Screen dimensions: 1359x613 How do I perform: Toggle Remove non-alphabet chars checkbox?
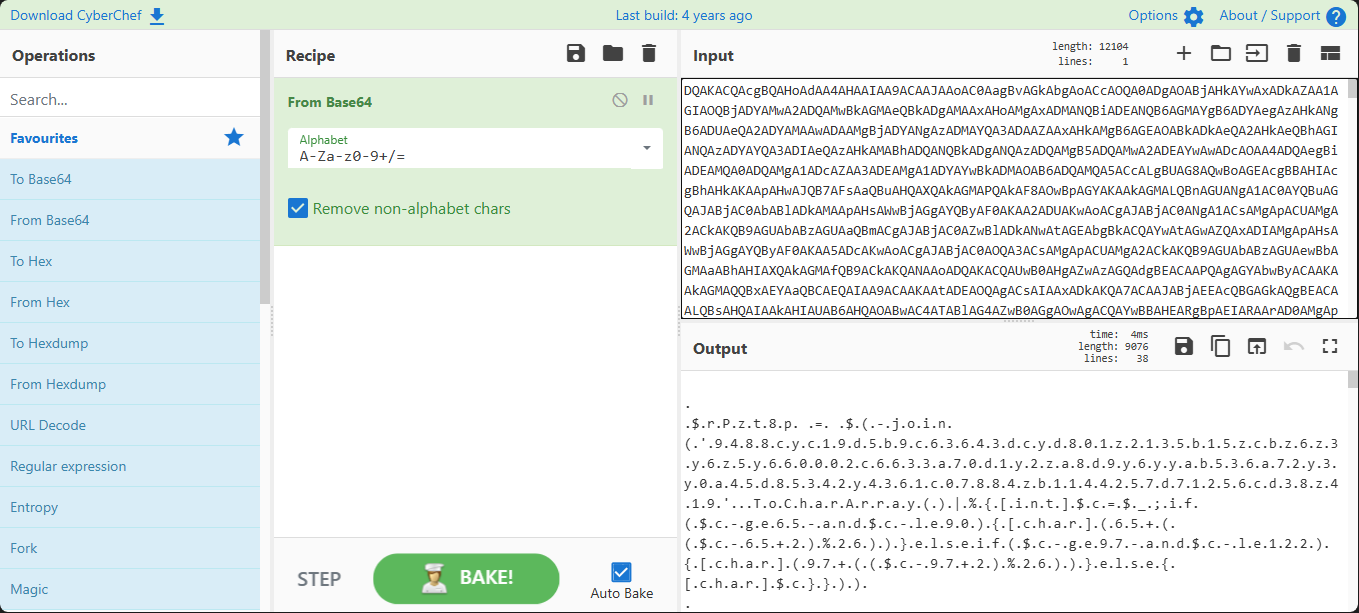click(298, 208)
